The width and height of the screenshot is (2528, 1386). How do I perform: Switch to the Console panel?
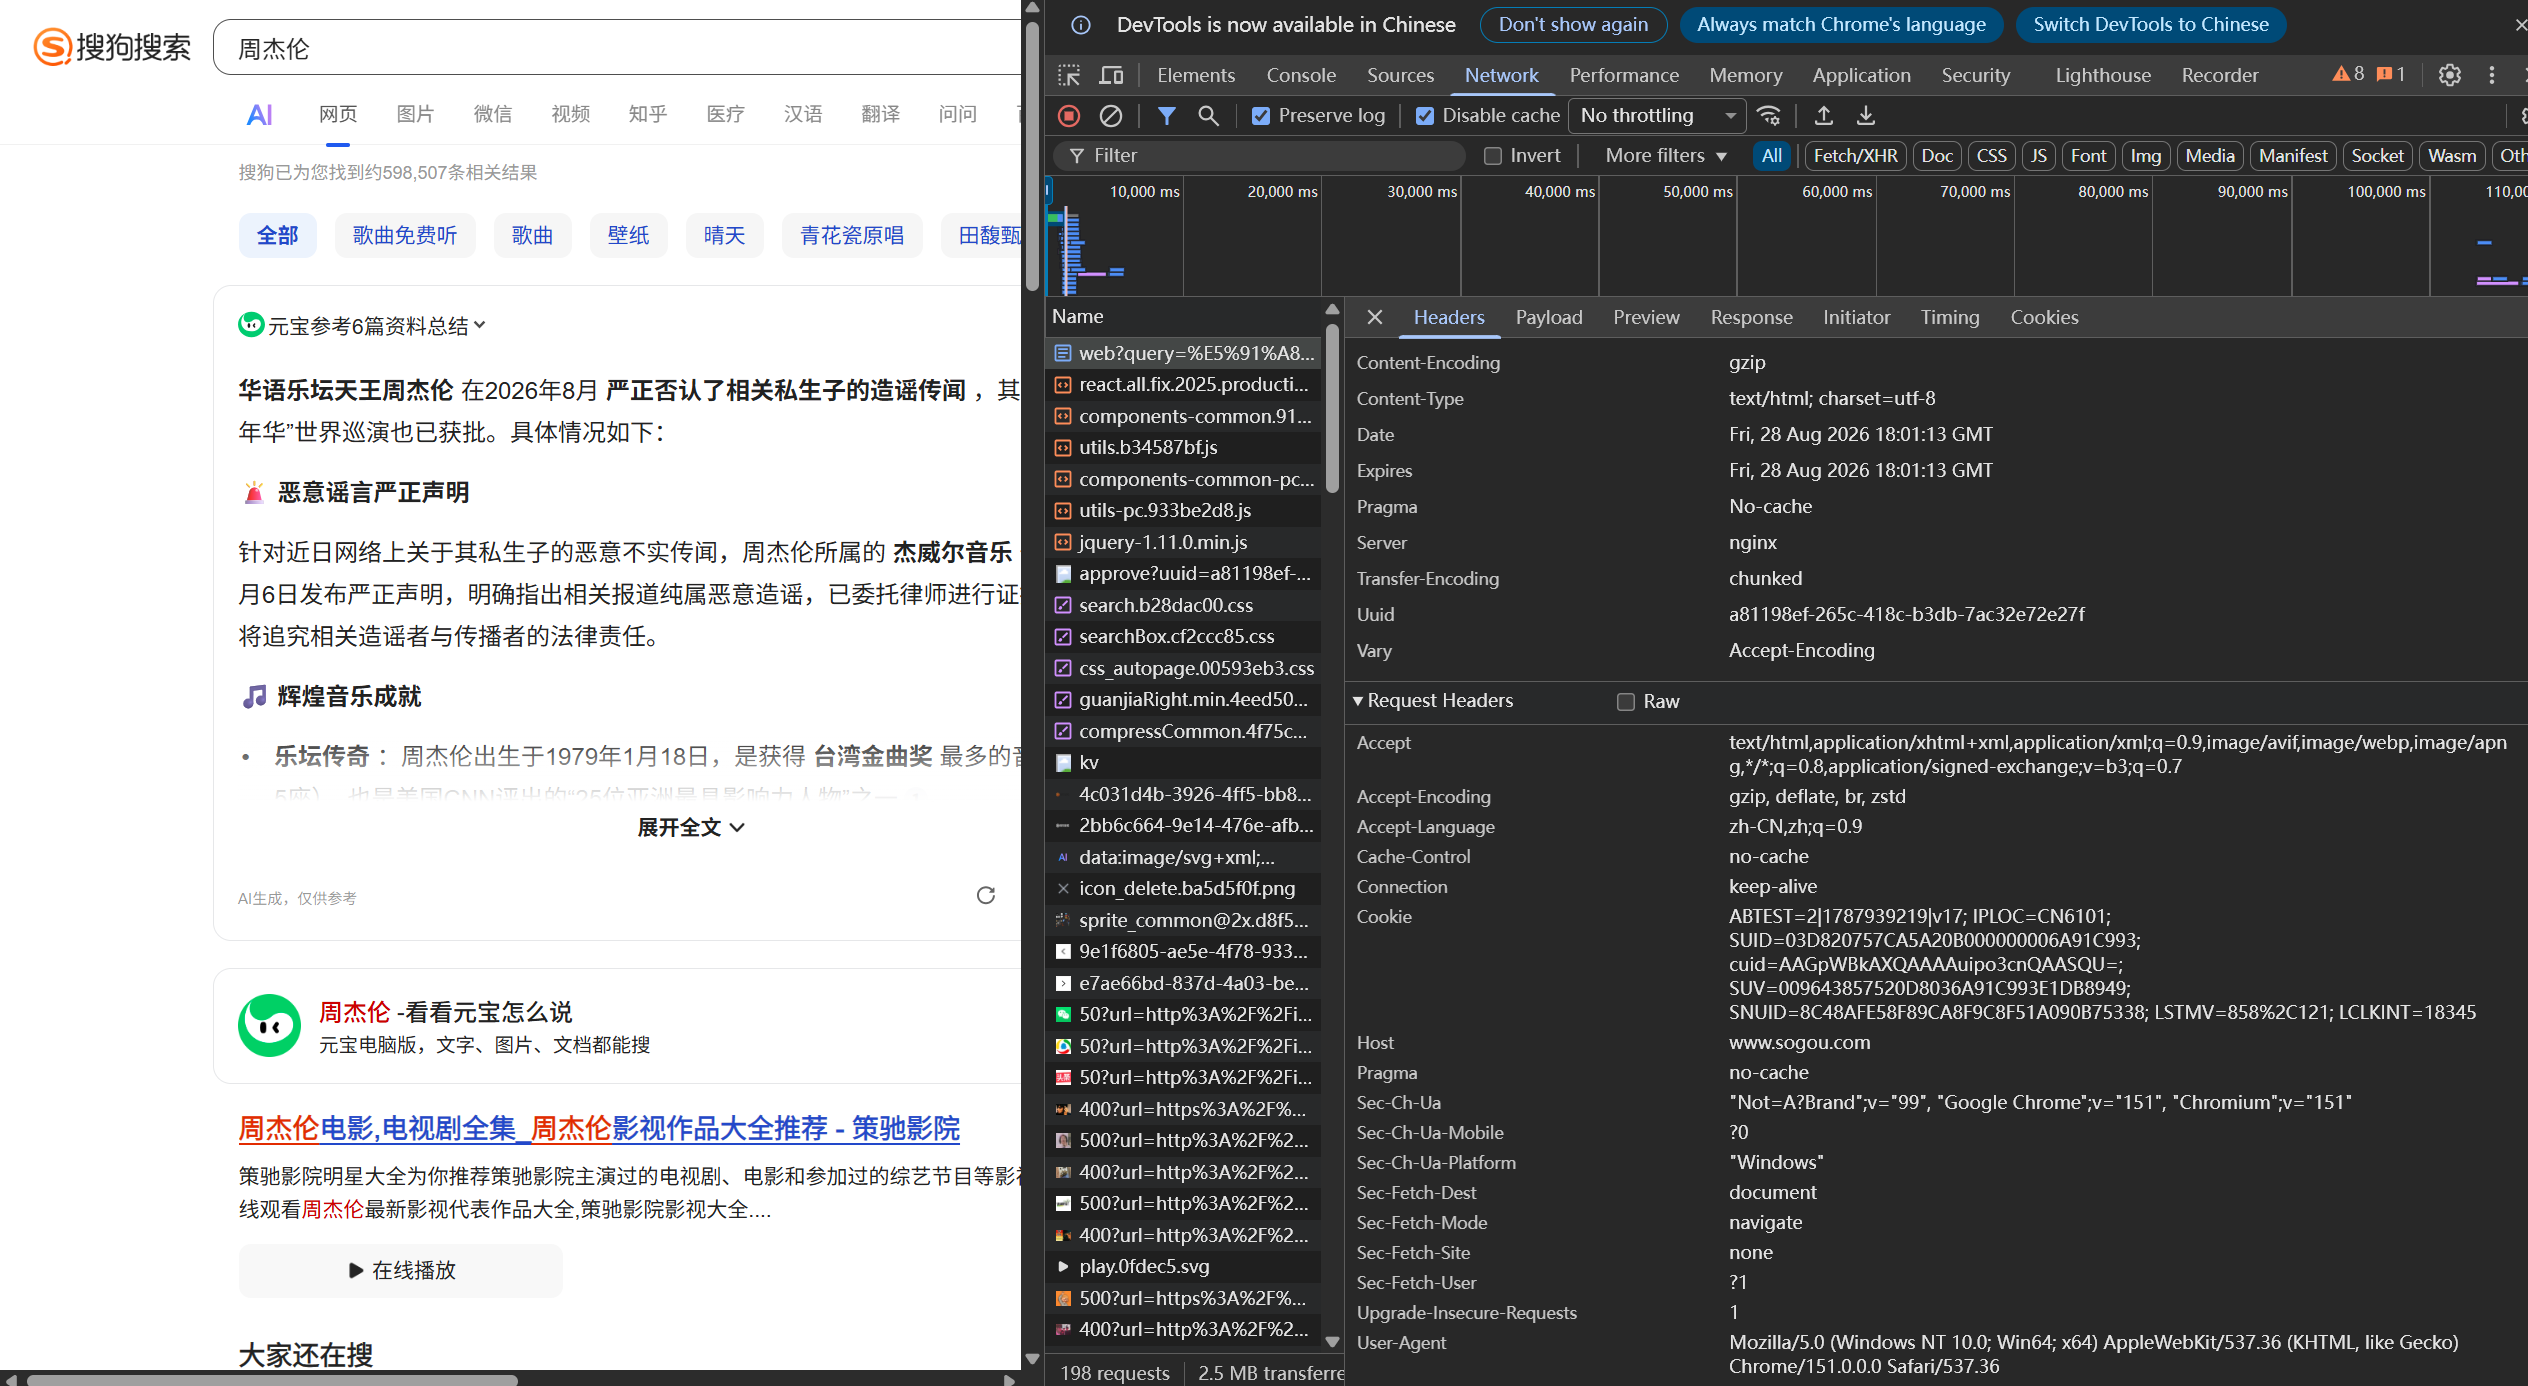point(1301,75)
